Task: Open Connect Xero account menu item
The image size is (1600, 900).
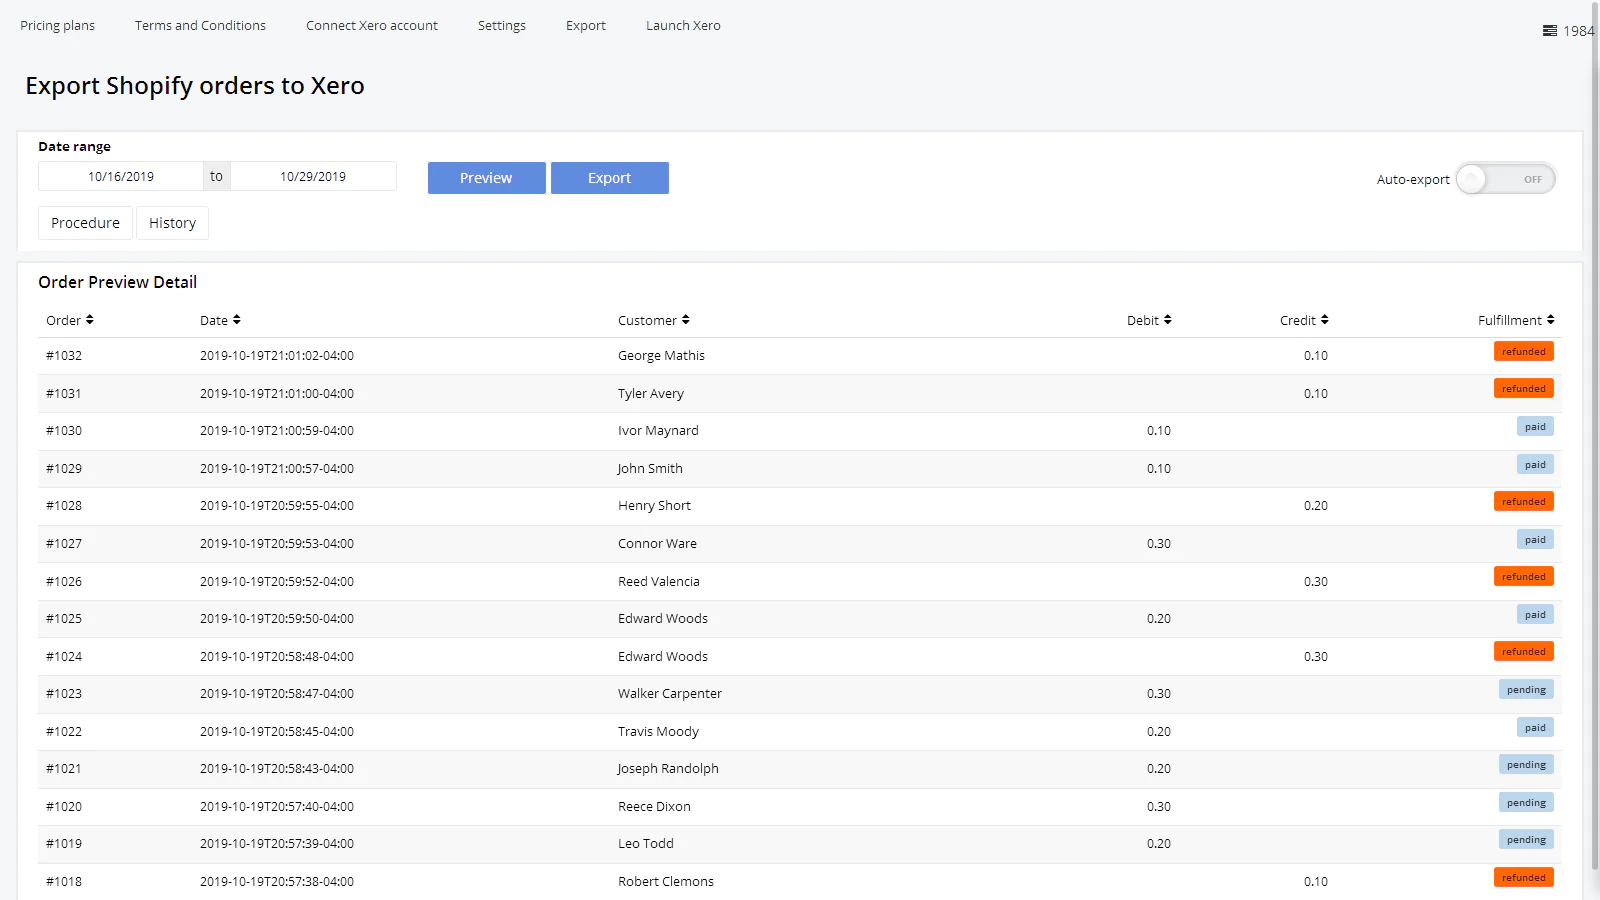Action: pos(372,26)
